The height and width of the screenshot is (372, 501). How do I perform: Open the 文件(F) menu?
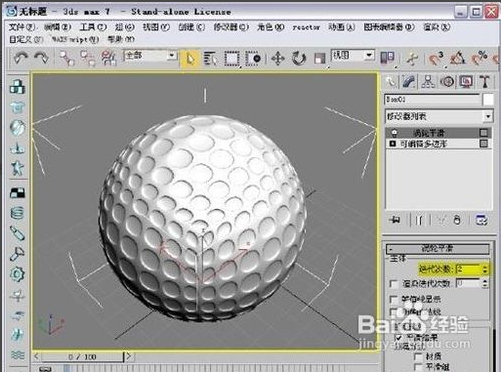tap(22, 27)
